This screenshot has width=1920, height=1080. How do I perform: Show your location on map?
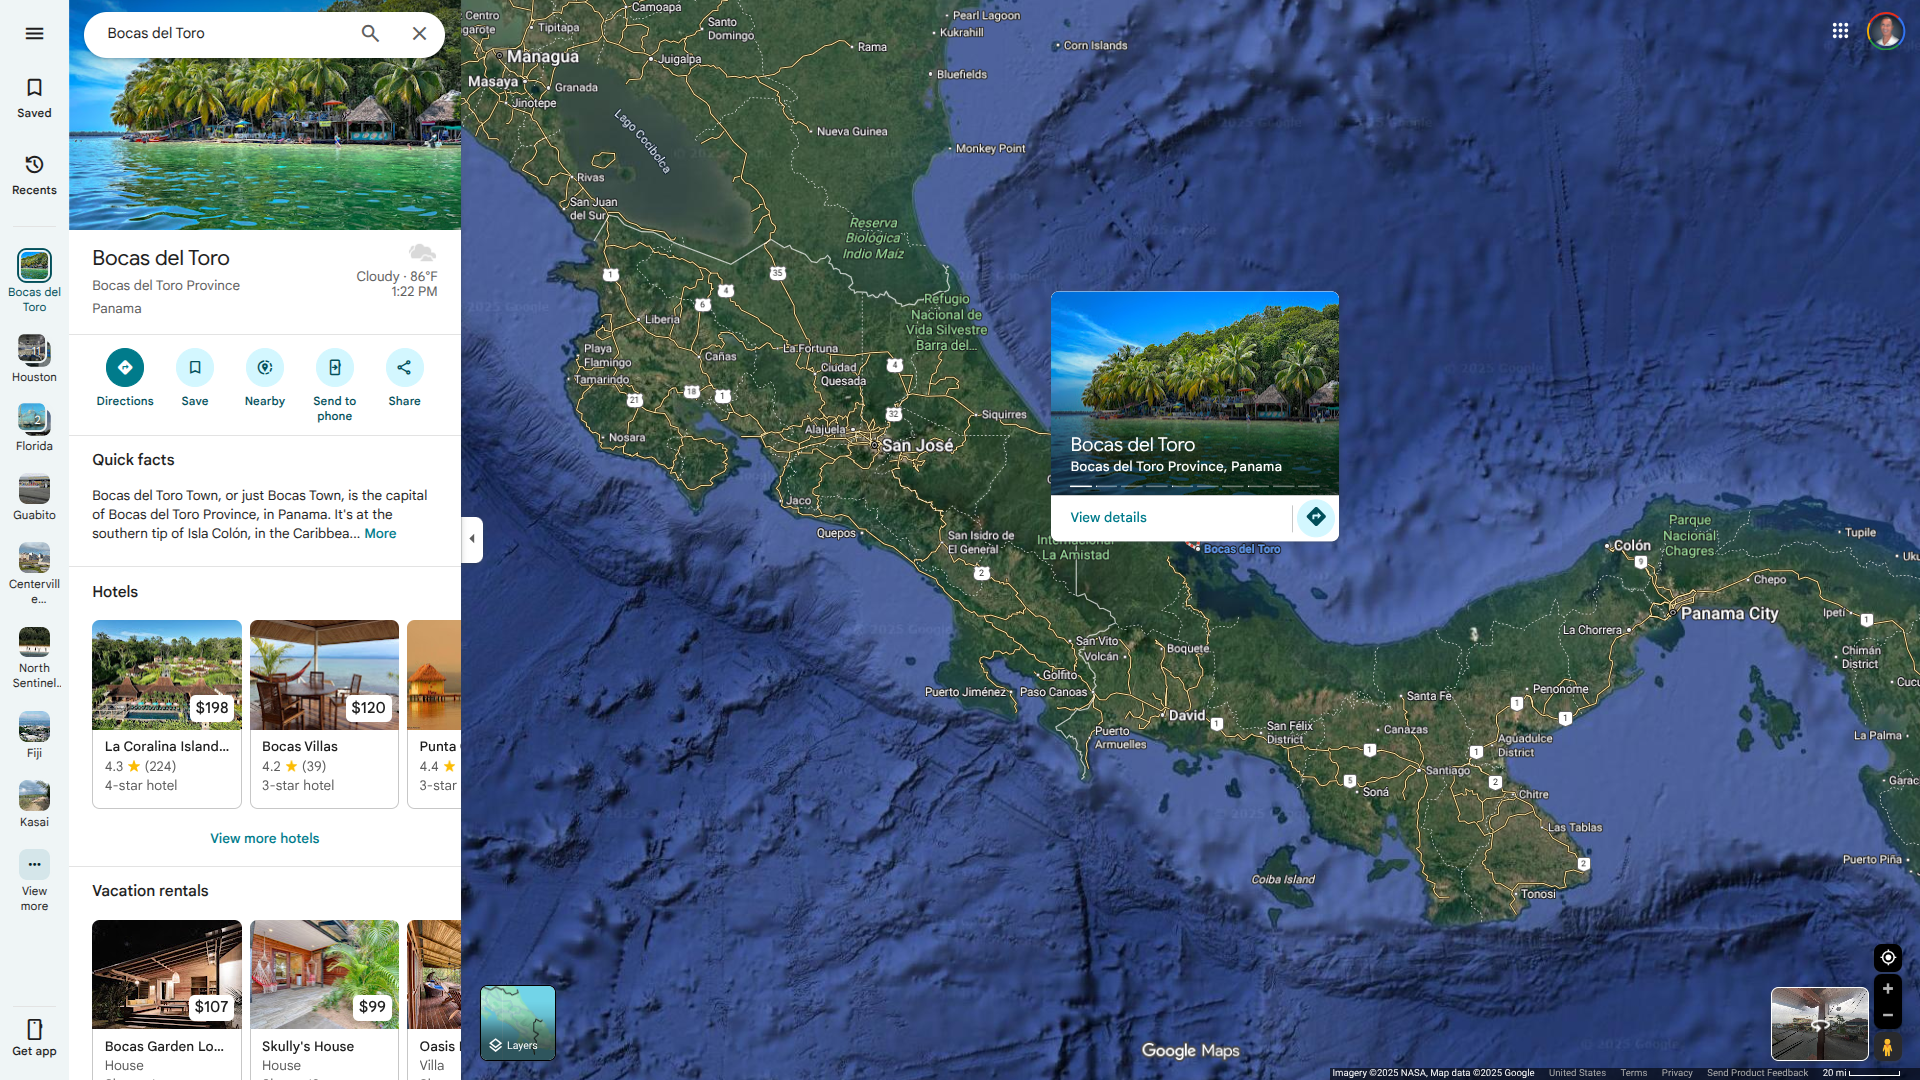pyautogui.click(x=1887, y=957)
